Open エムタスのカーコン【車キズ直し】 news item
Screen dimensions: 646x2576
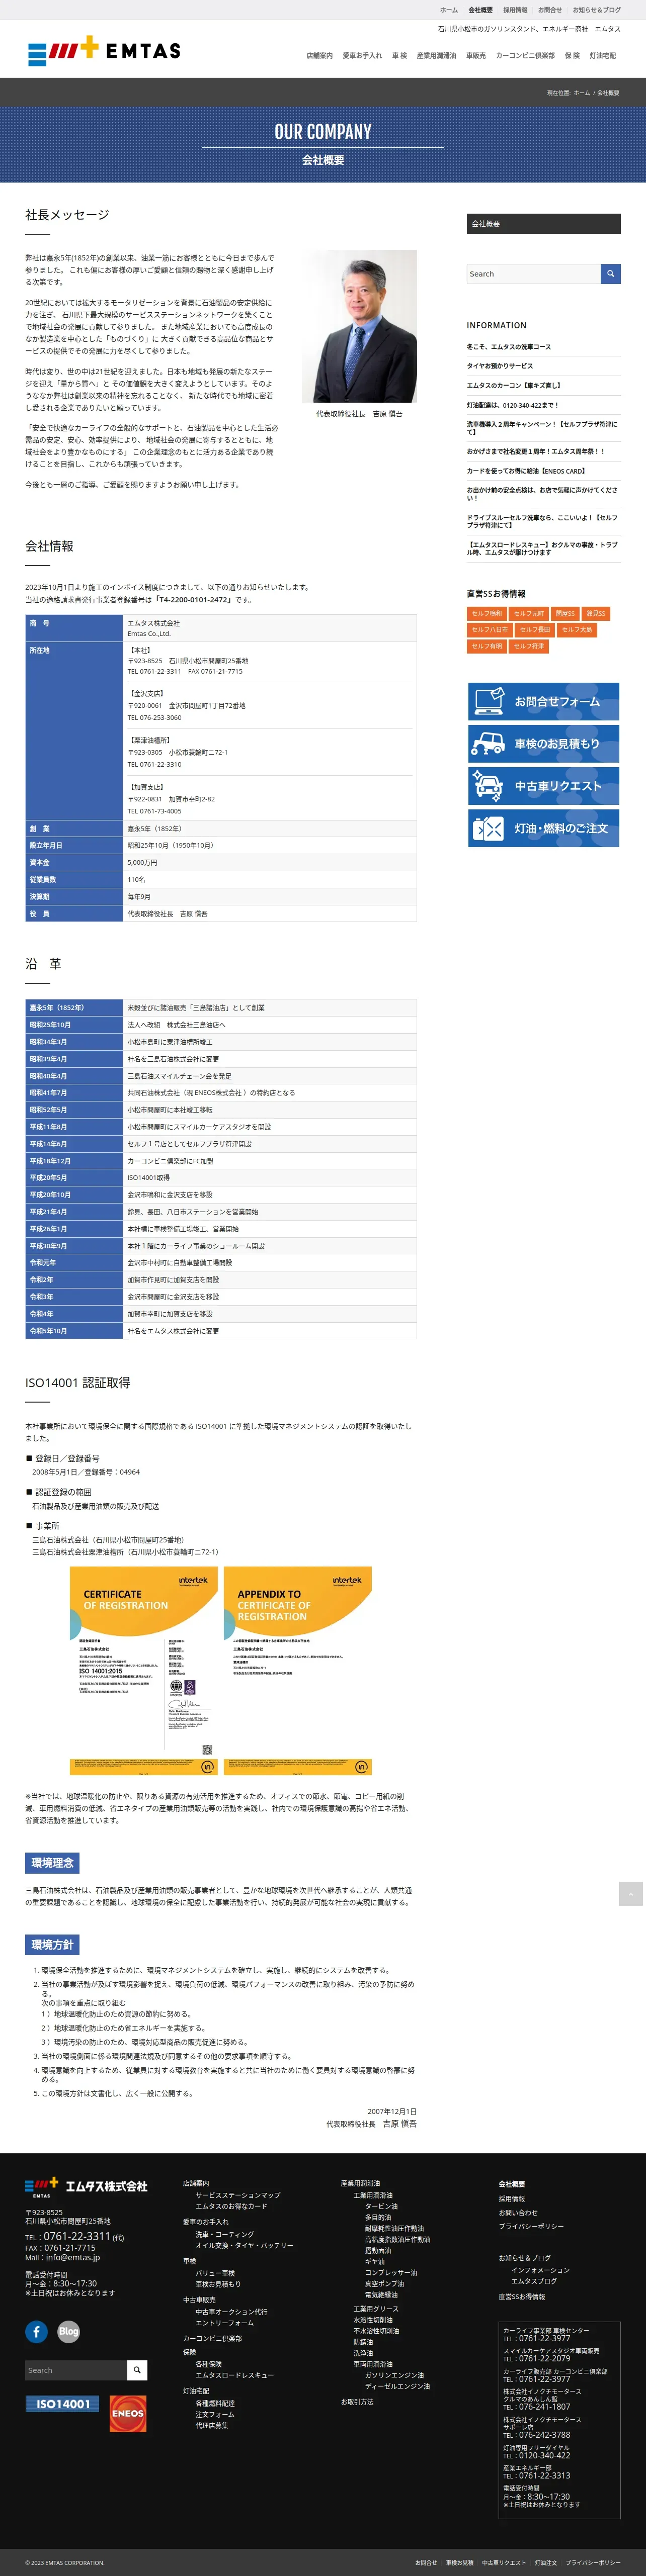(x=514, y=385)
